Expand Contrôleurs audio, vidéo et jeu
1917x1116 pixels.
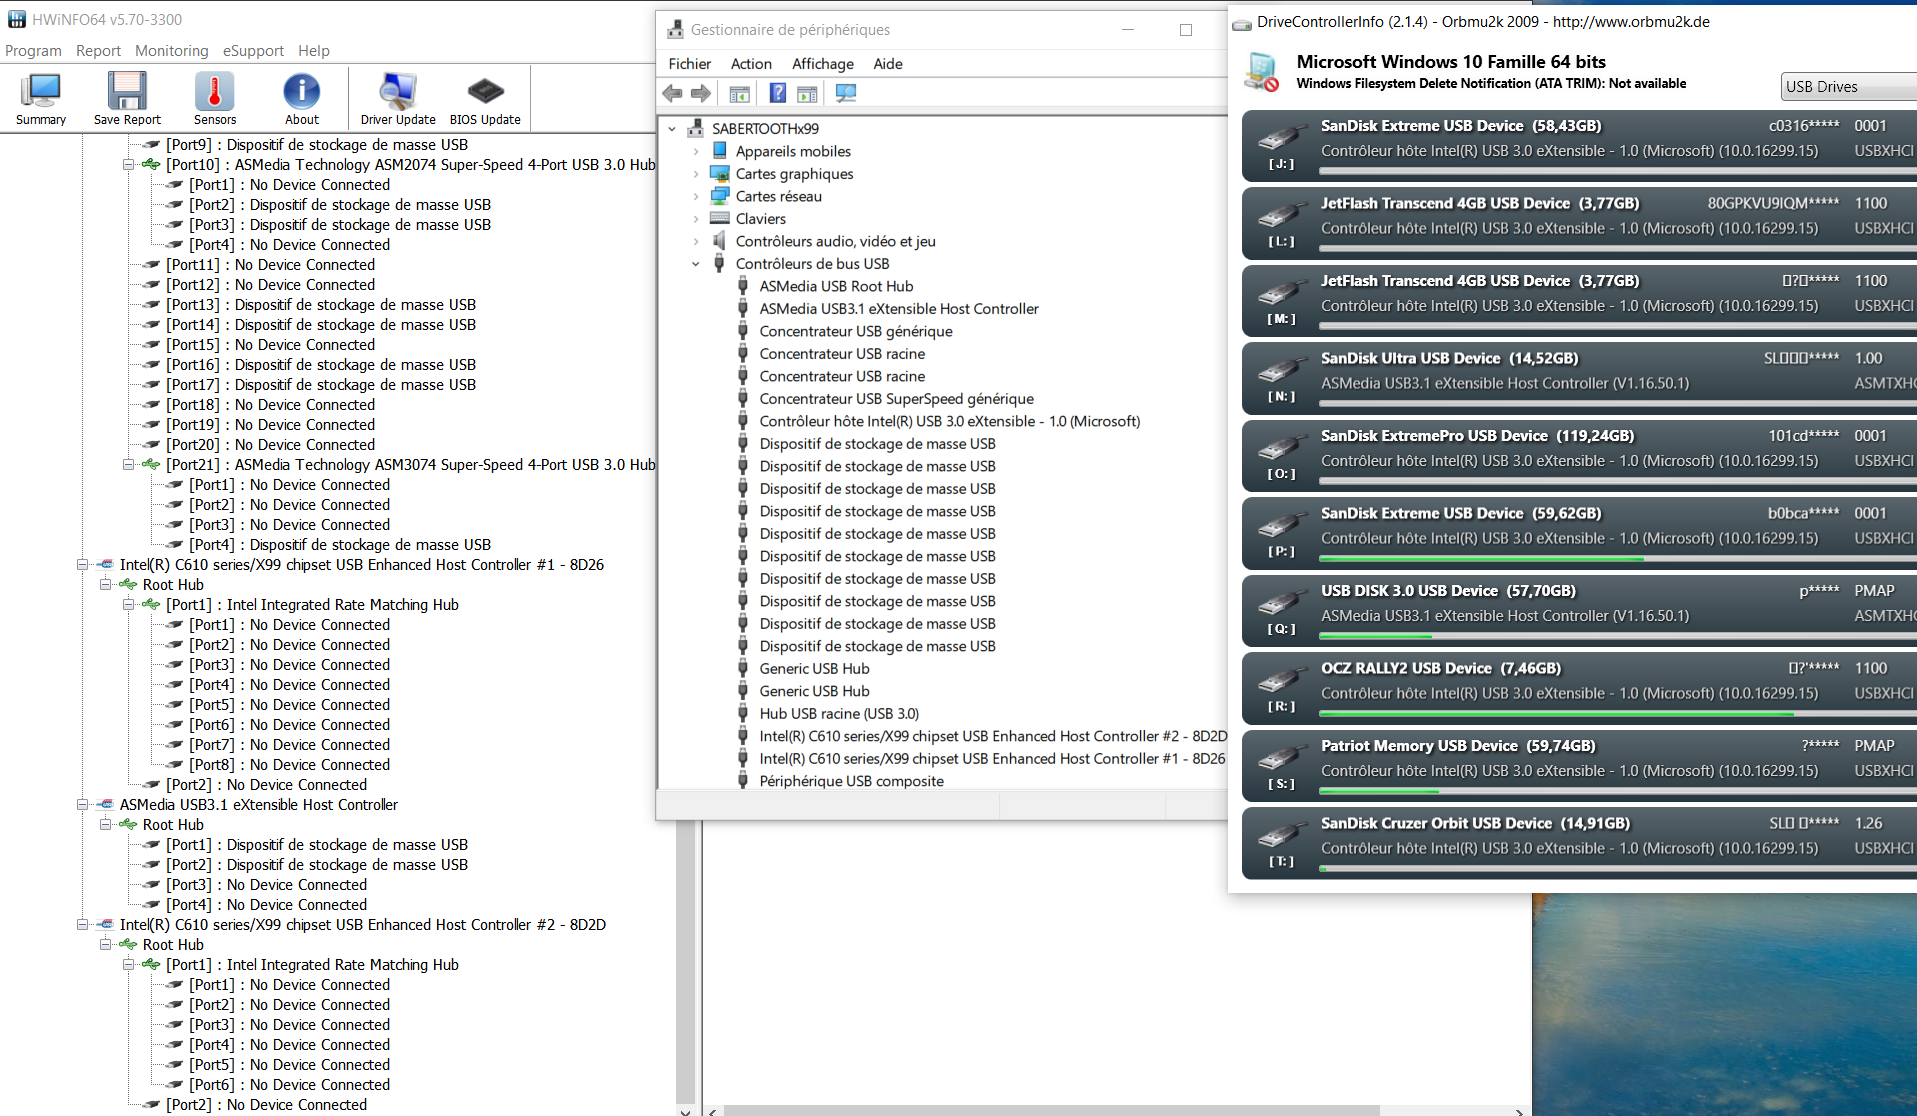[x=696, y=241]
